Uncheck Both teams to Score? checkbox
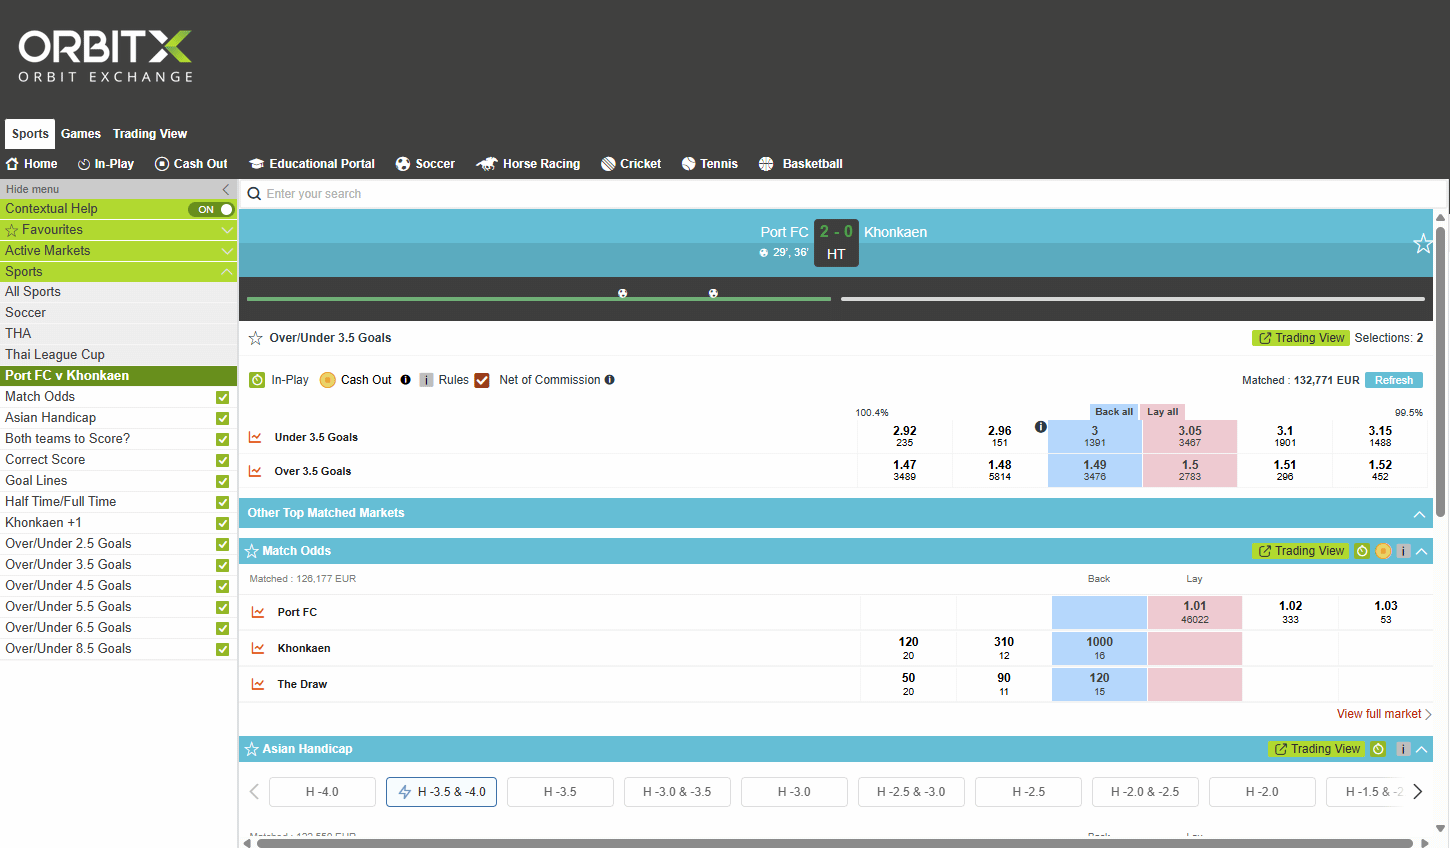This screenshot has width=1450, height=848. point(223,439)
